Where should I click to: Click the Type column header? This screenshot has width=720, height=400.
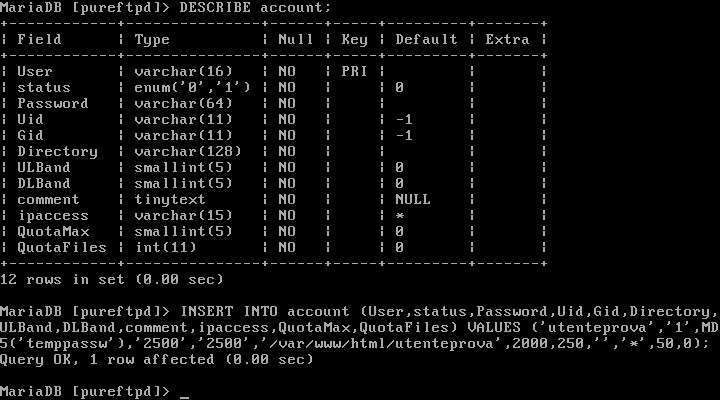tap(152, 40)
